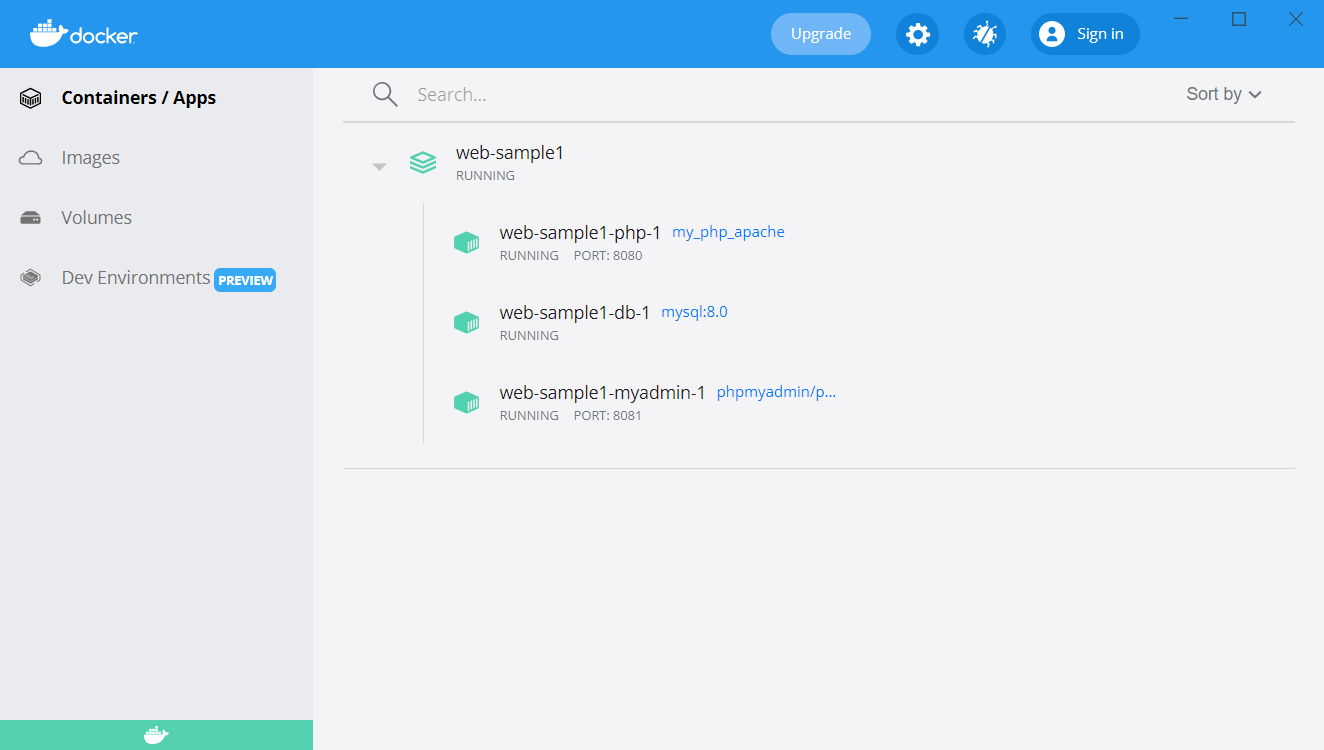Open the Sort by dropdown
The height and width of the screenshot is (750, 1324).
click(x=1224, y=94)
